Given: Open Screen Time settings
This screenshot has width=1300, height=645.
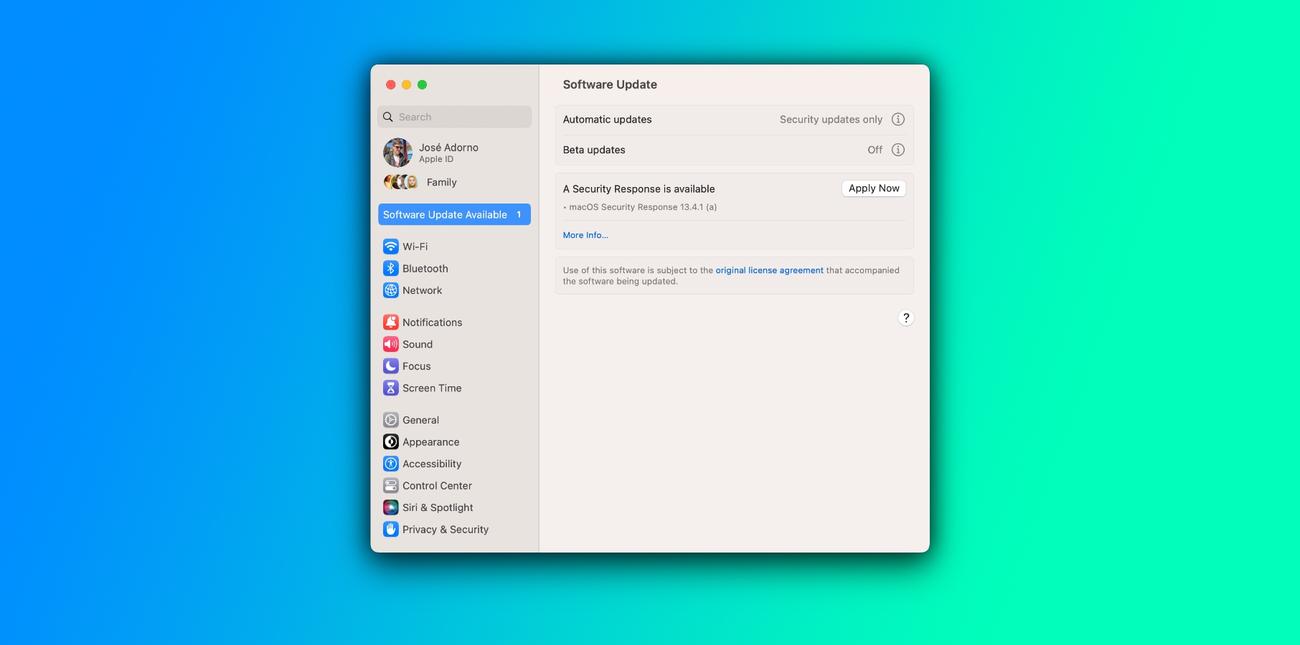Looking at the screenshot, I should (431, 387).
